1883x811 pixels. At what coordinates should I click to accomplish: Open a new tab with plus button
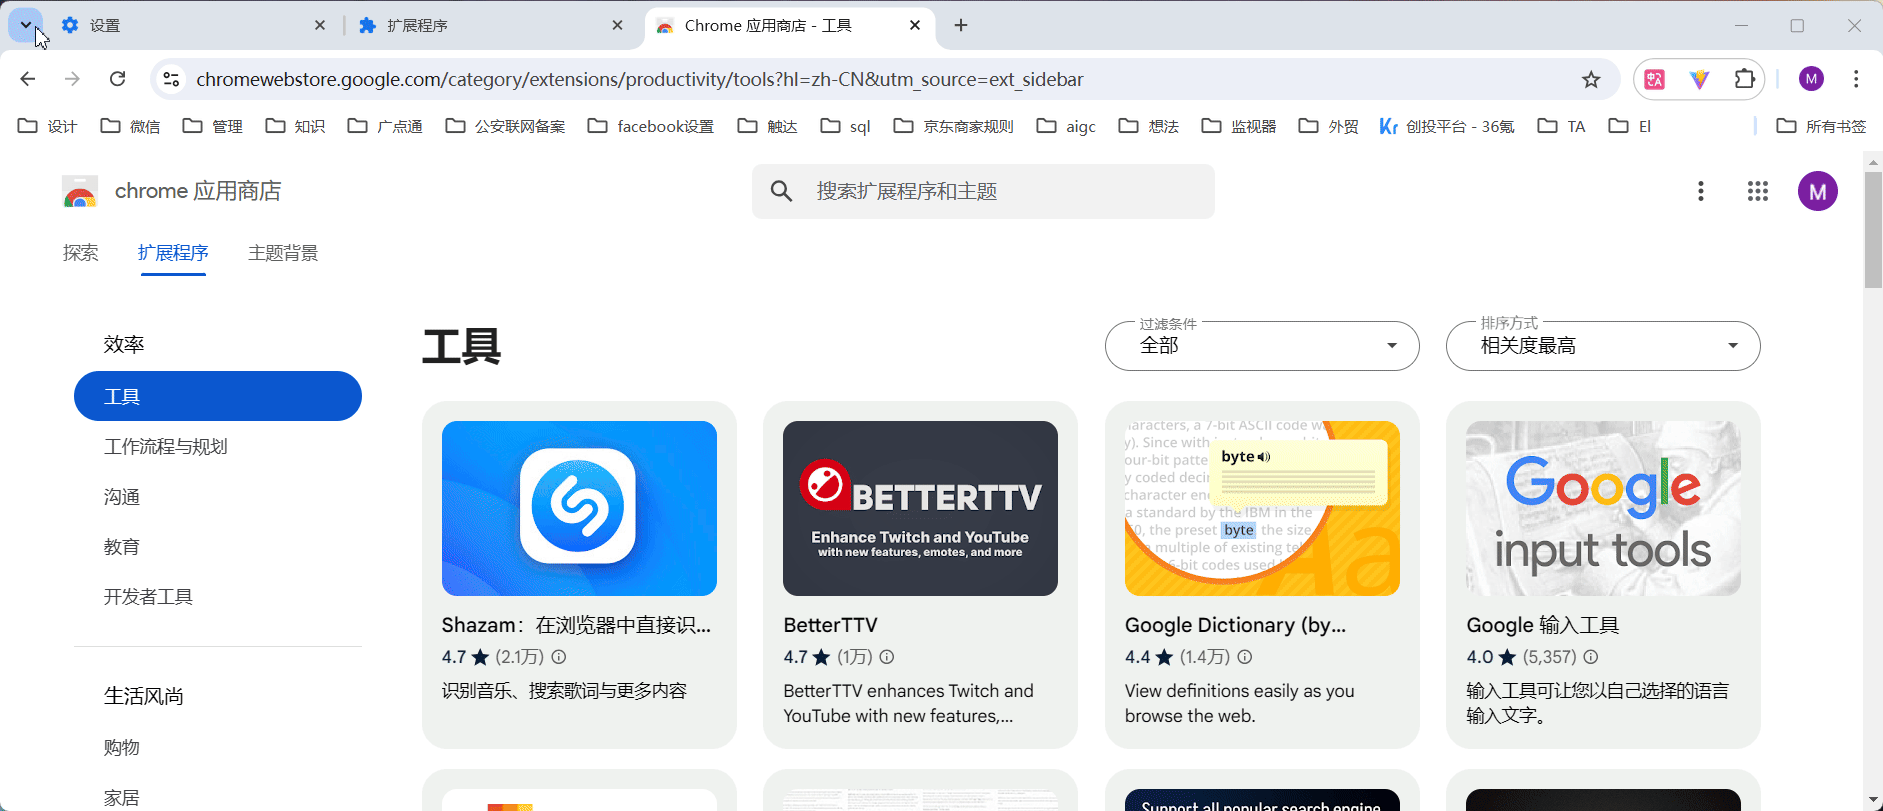(x=961, y=26)
